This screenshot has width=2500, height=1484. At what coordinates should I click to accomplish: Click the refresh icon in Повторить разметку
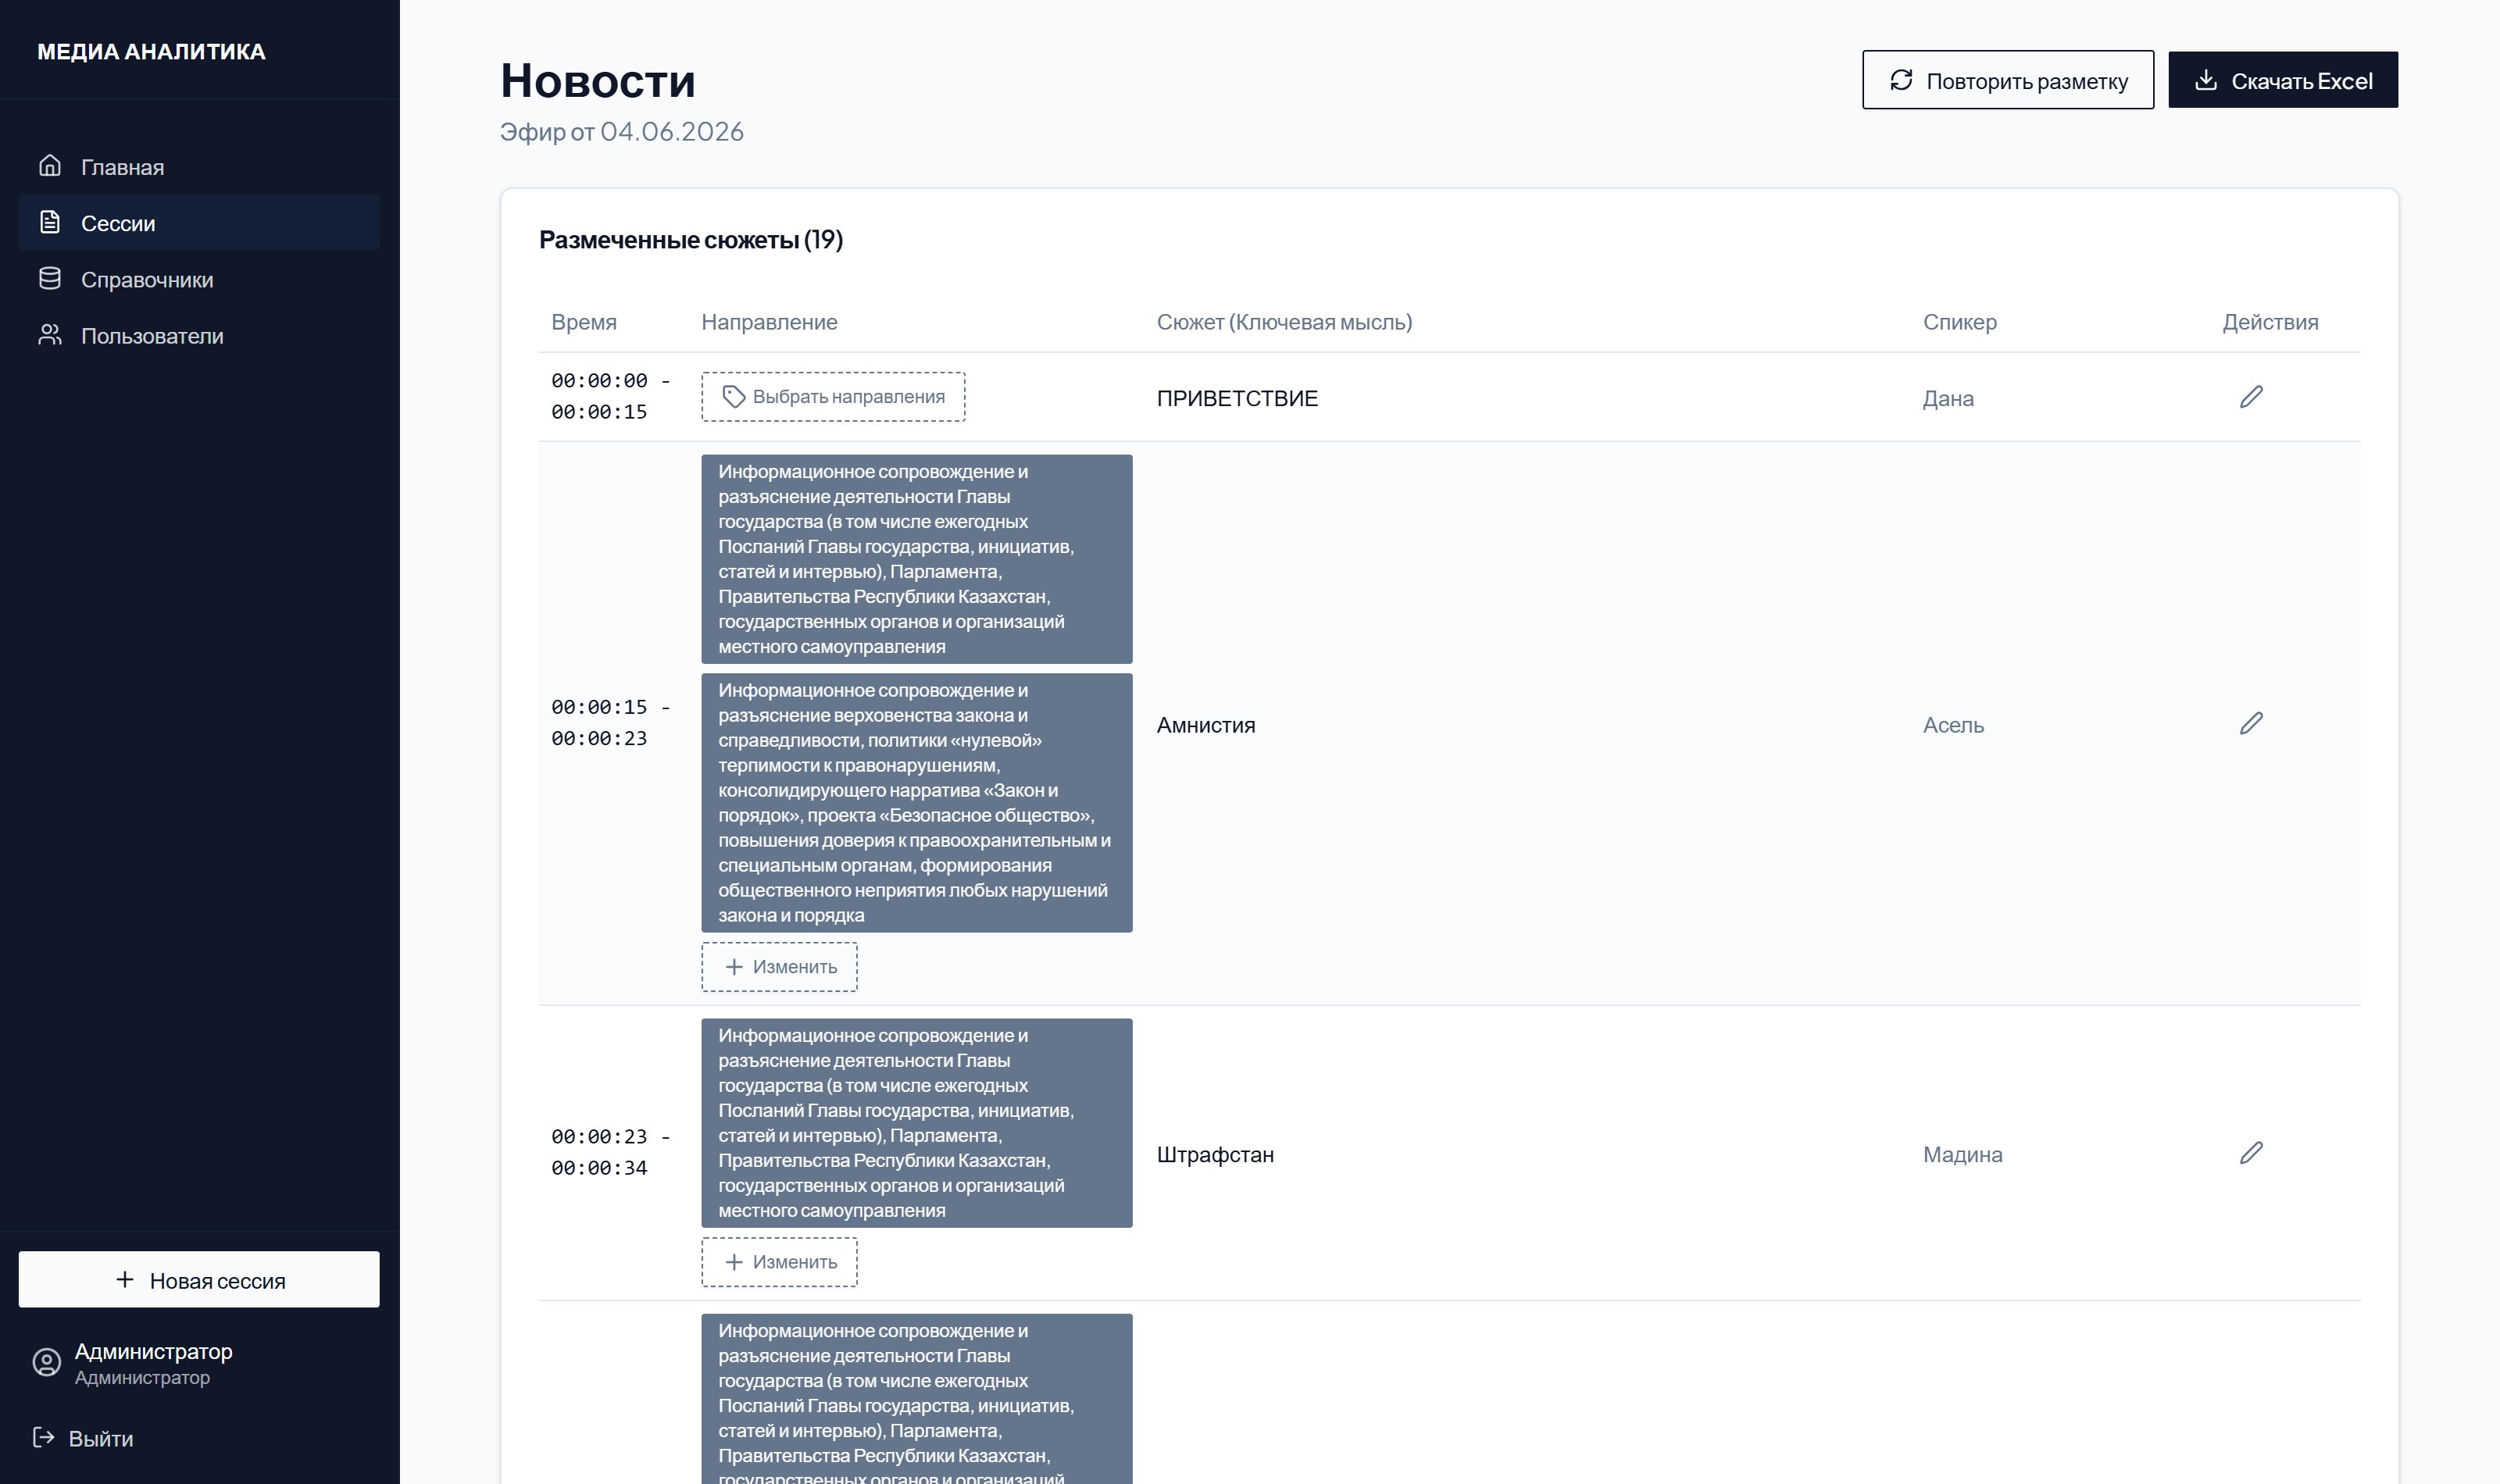1901,80
